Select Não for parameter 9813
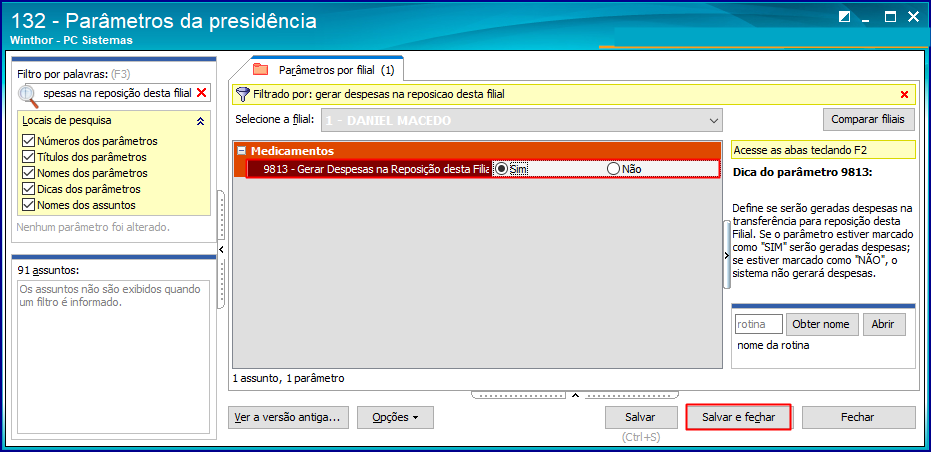This screenshot has height=452, width=931. coord(613,169)
